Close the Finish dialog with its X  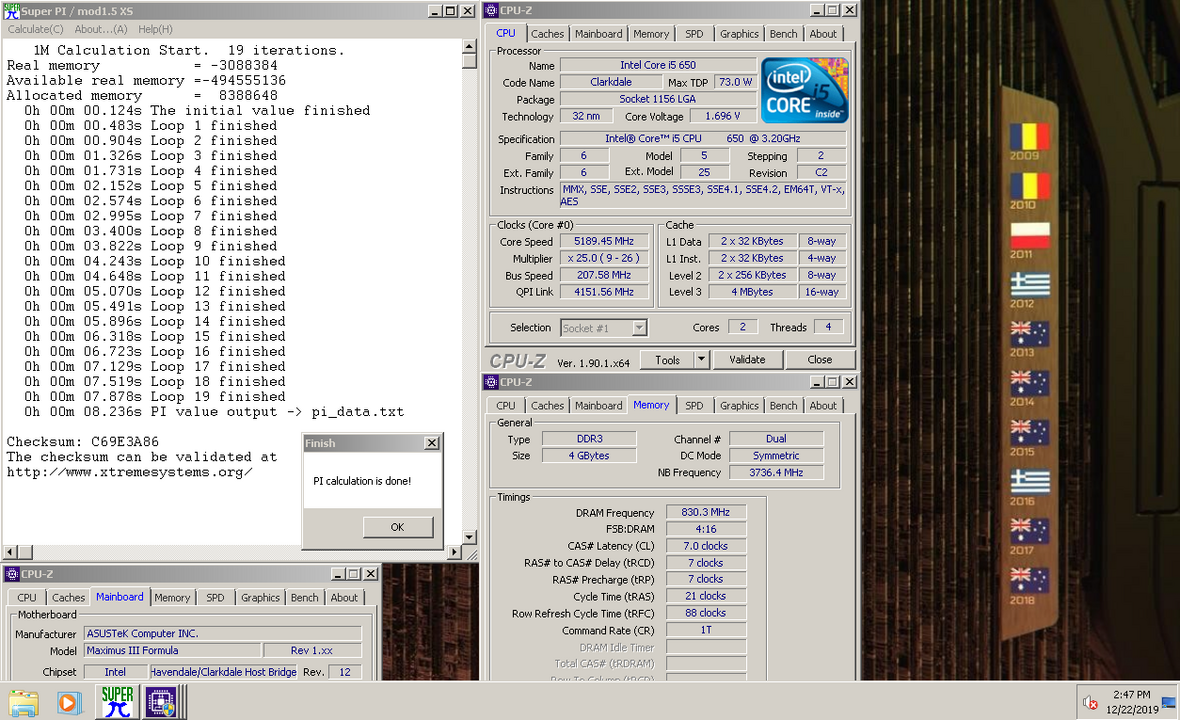point(432,443)
